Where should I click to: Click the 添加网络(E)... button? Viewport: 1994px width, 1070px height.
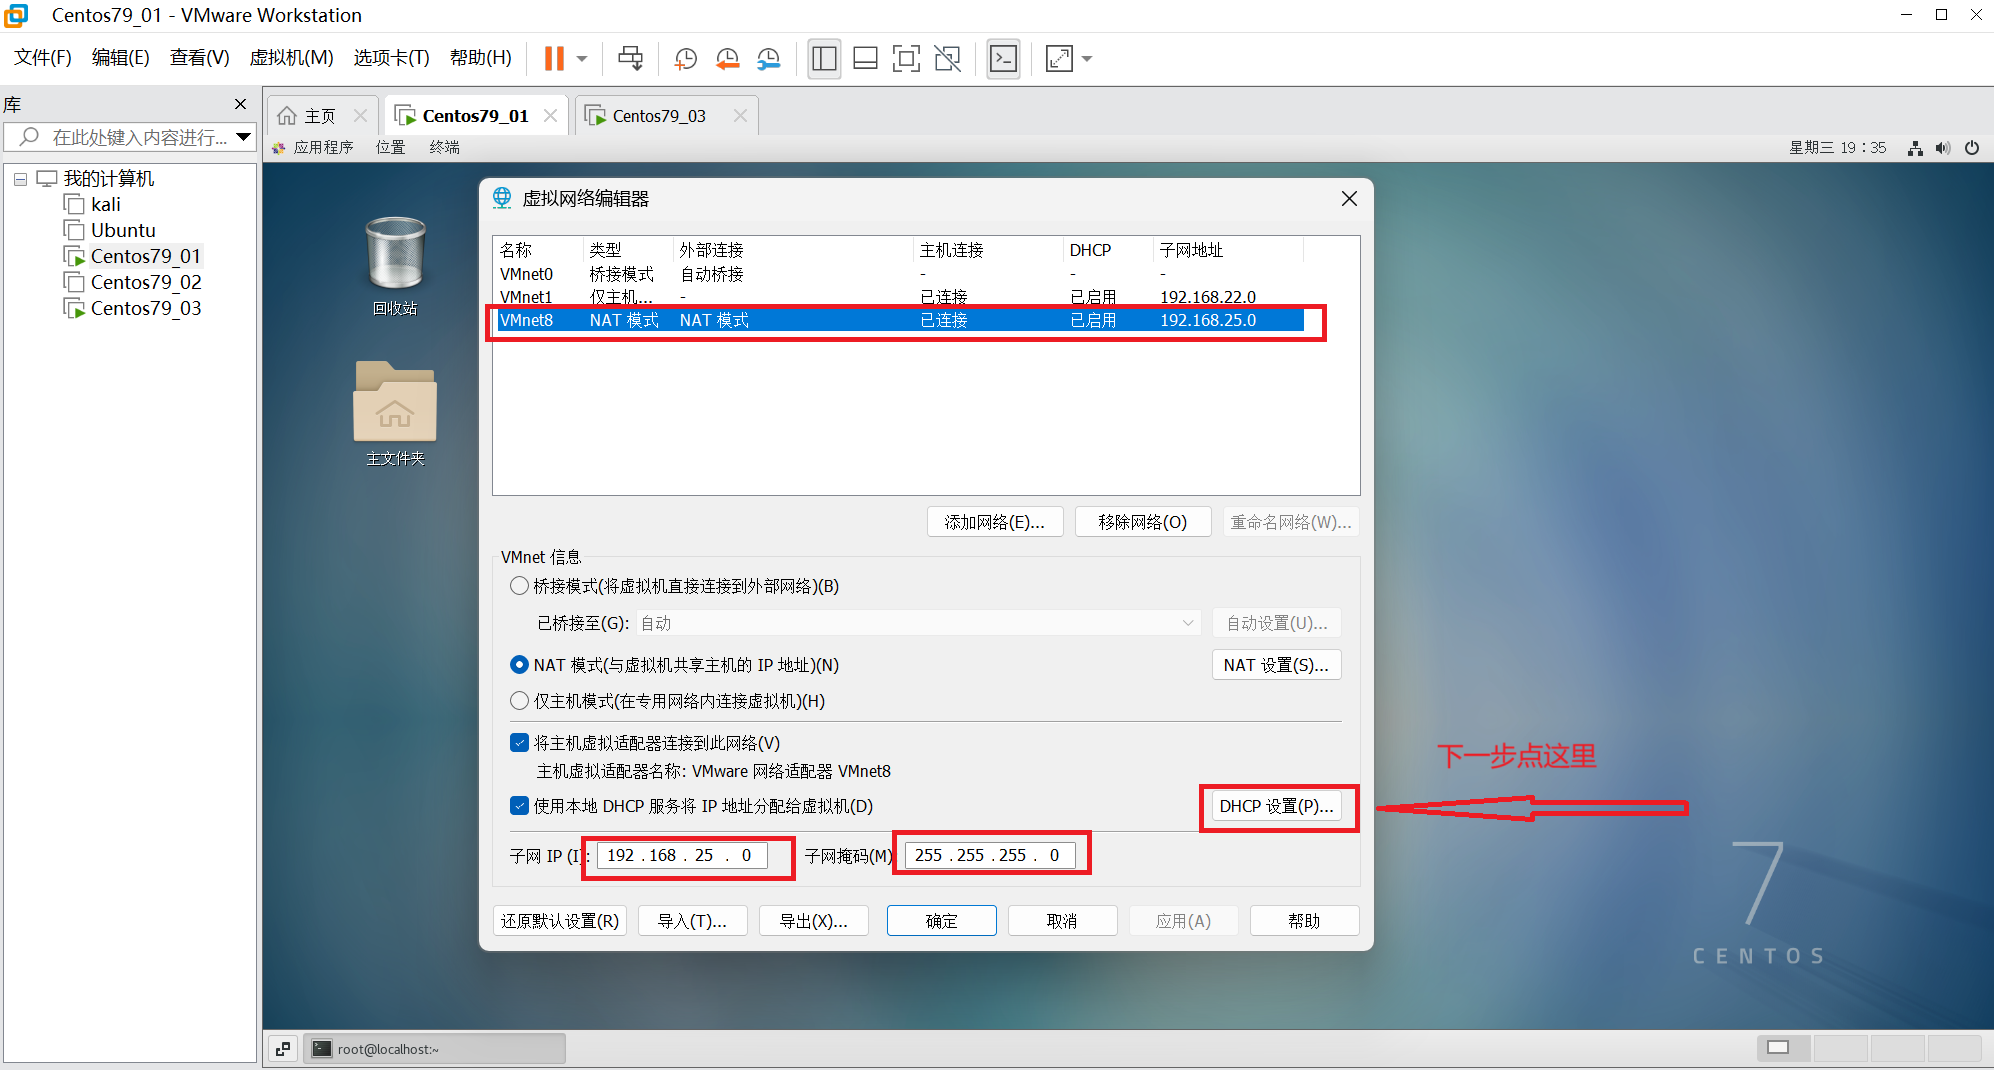[x=995, y=522]
